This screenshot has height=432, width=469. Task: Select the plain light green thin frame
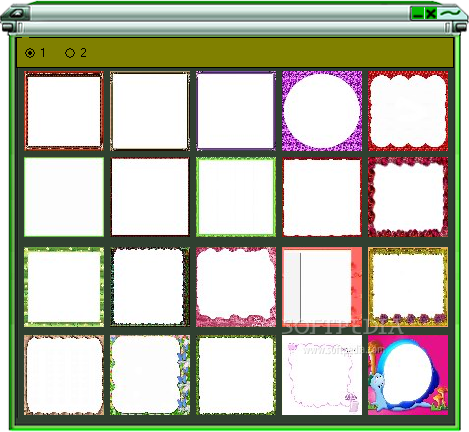64,197
